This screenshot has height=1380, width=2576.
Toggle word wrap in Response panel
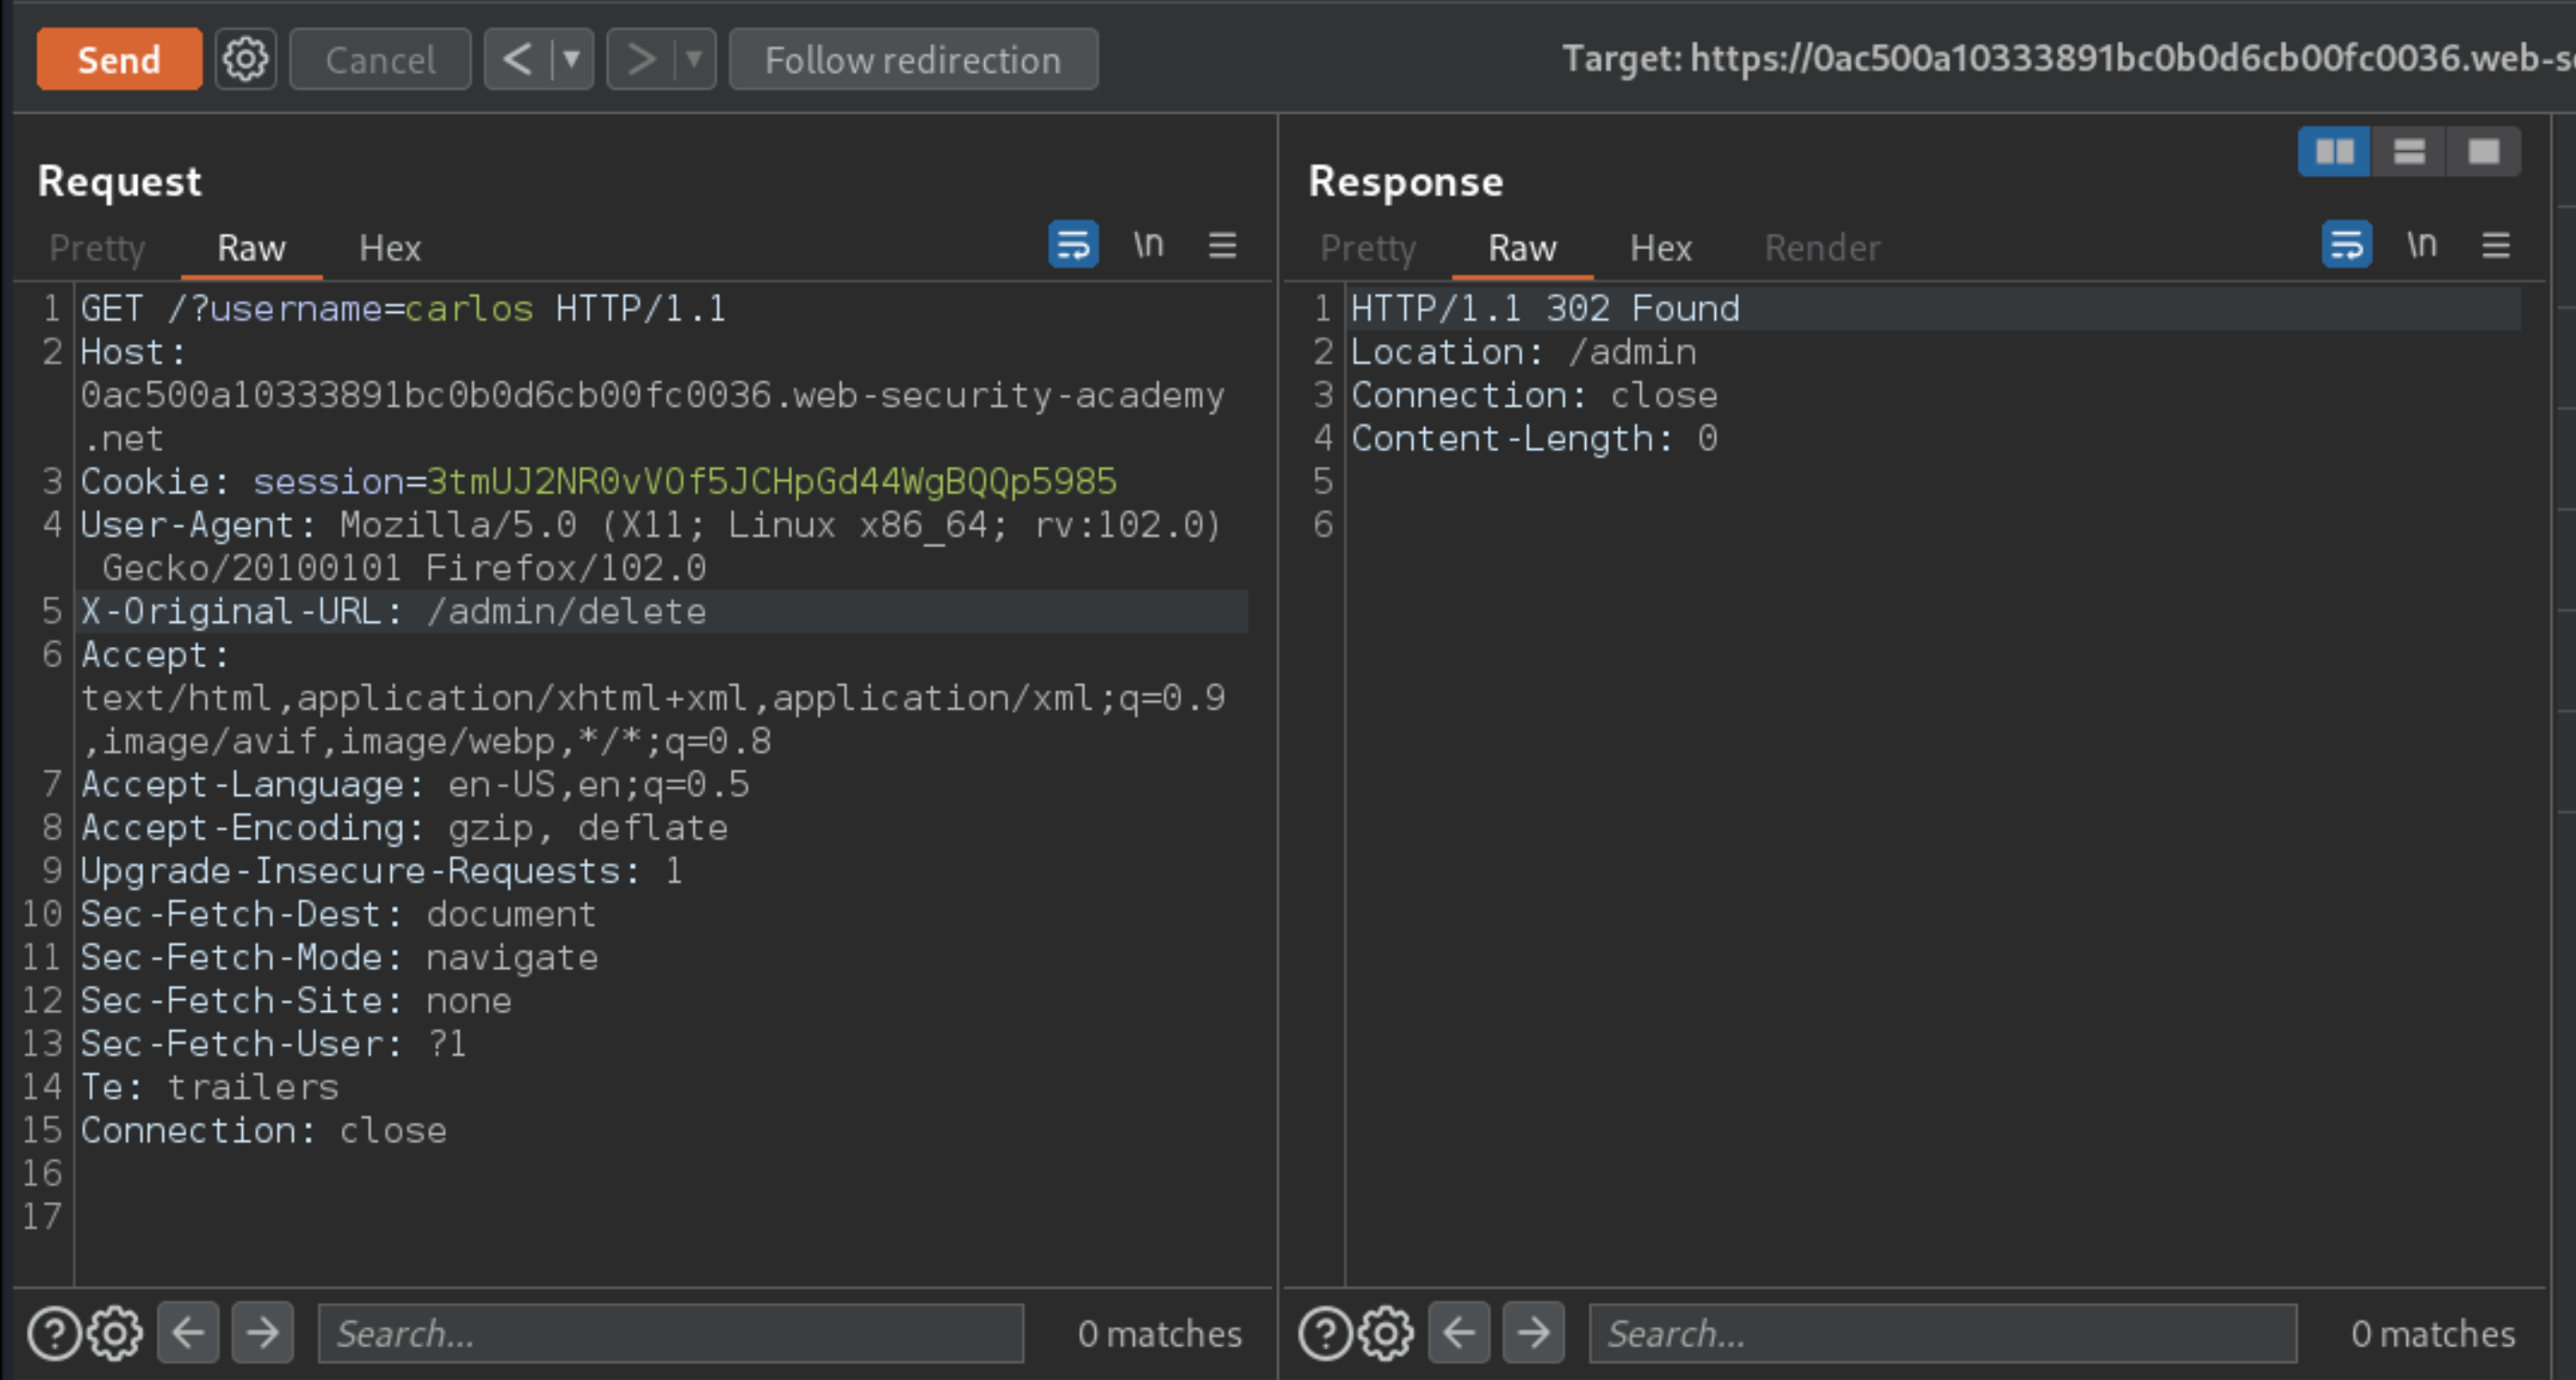(2346, 244)
